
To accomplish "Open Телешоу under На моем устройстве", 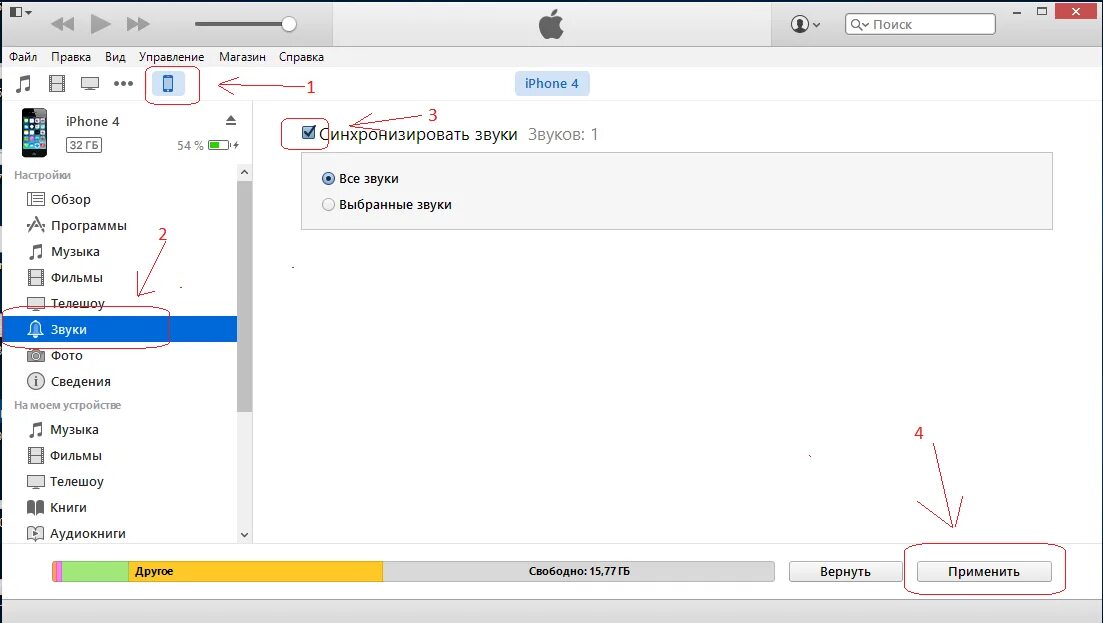I will (120, 481).
